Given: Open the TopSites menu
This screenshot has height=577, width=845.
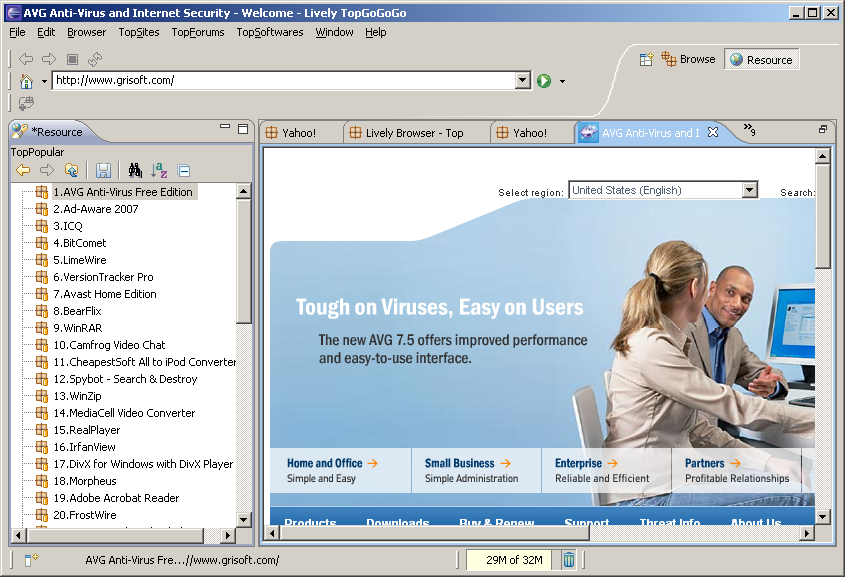Looking at the screenshot, I should 139,32.
